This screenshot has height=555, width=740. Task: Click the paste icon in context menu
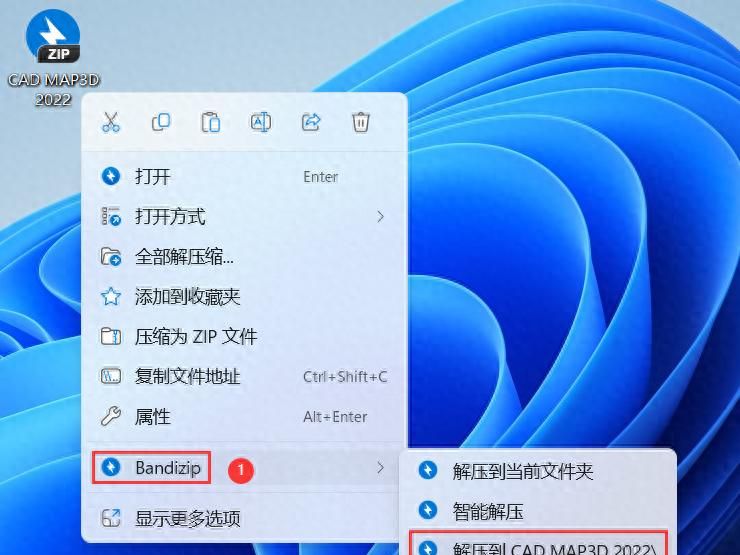pyautogui.click(x=211, y=122)
